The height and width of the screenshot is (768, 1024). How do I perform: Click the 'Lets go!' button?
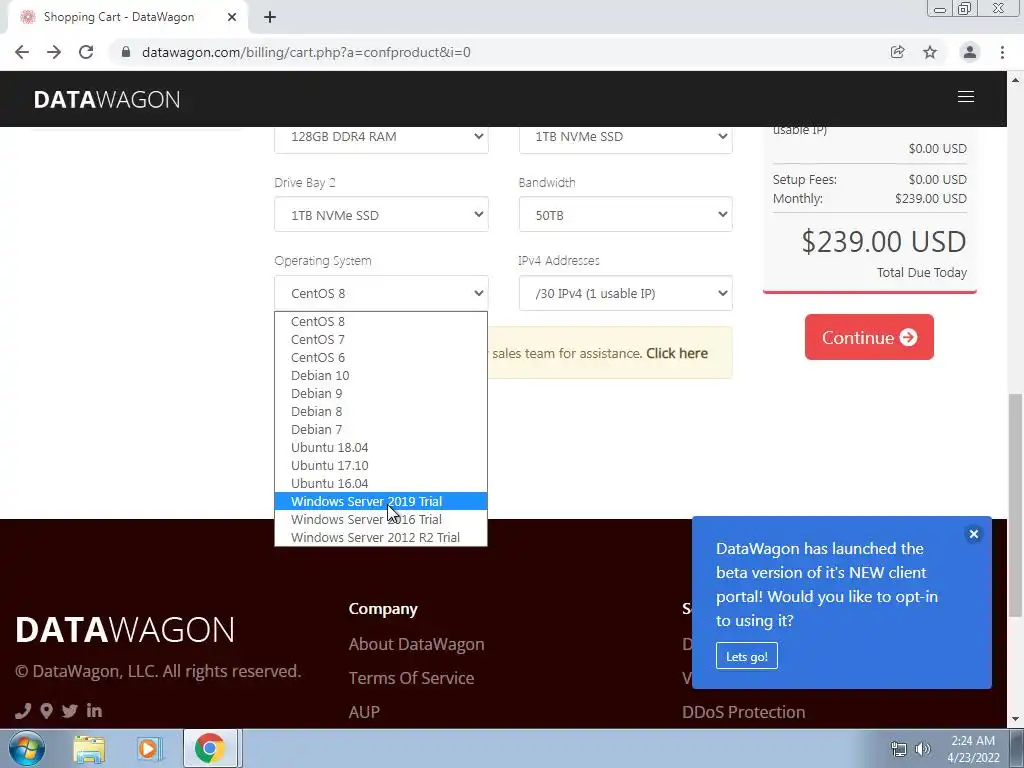(x=746, y=656)
